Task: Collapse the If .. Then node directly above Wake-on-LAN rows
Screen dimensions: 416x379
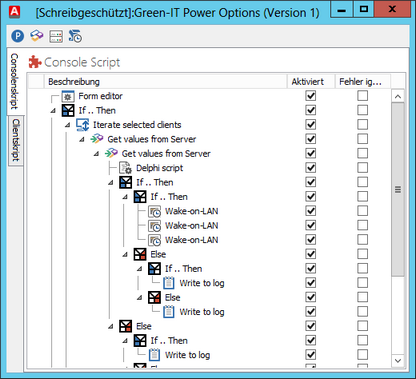Action: point(125,197)
